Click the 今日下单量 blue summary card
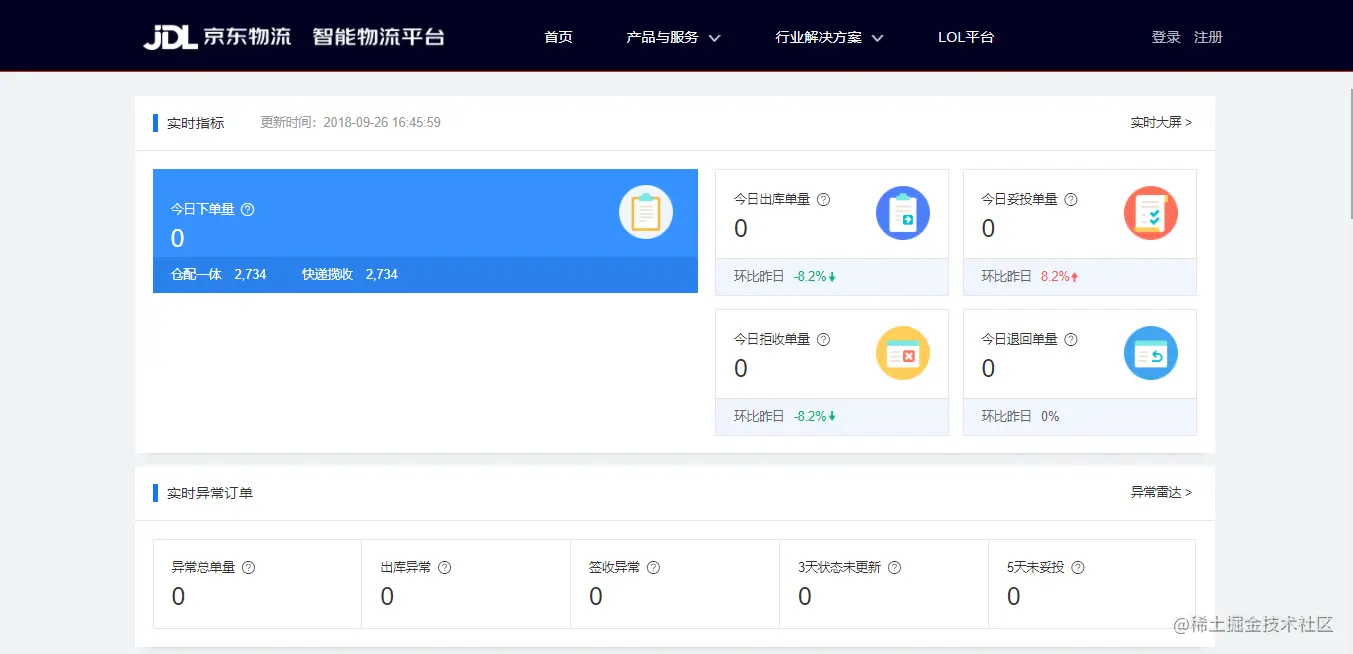This screenshot has width=1353, height=654. pyautogui.click(x=425, y=231)
